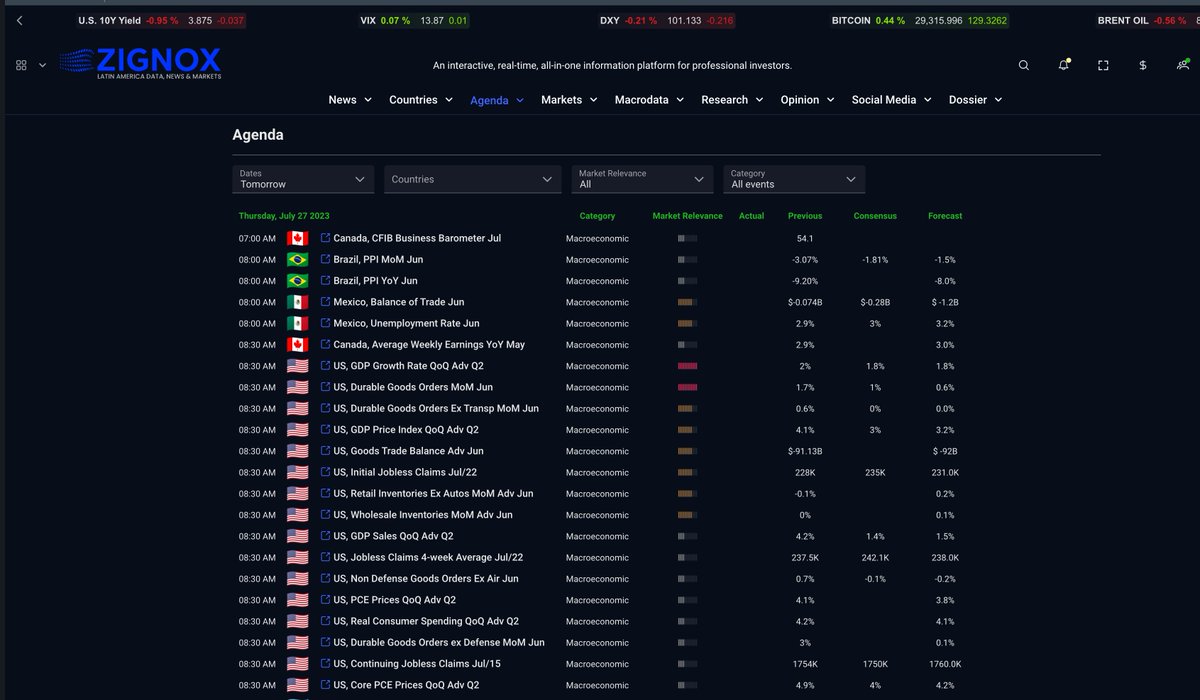
Task: Click the ZIGNOX logo
Action: tap(140, 64)
